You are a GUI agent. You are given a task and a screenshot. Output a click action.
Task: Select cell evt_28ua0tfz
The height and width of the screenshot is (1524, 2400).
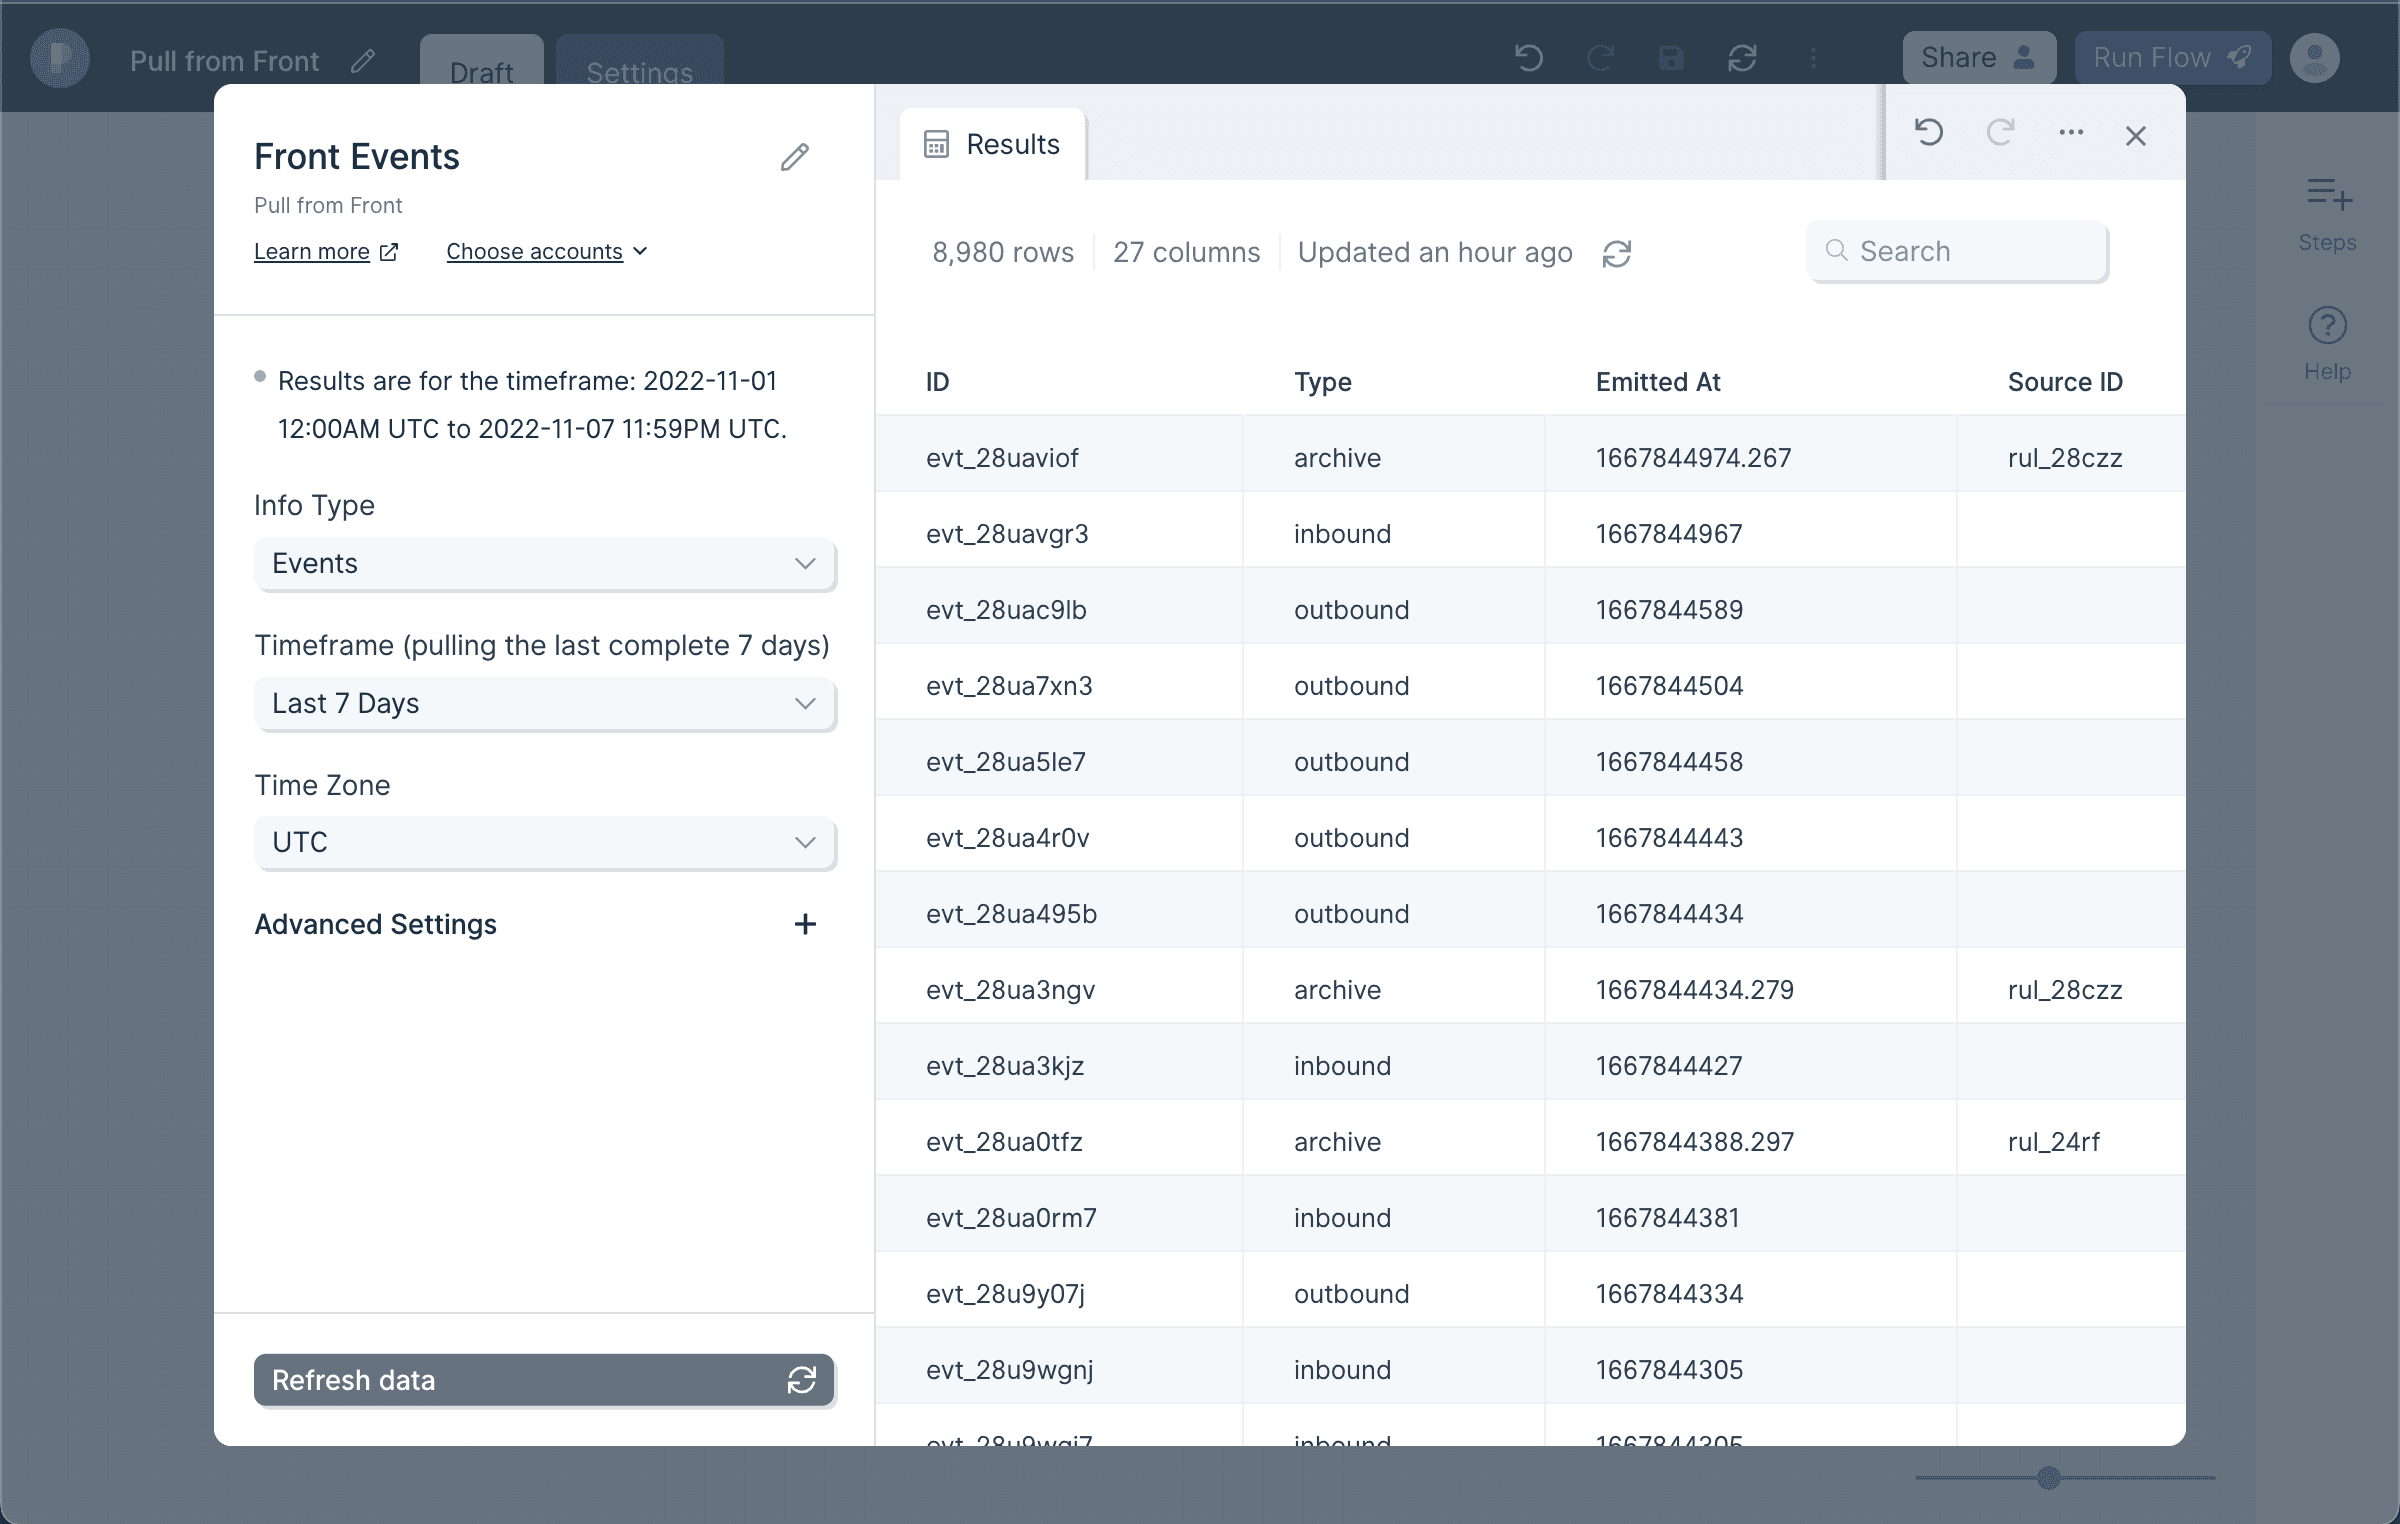pos(1059,1142)
